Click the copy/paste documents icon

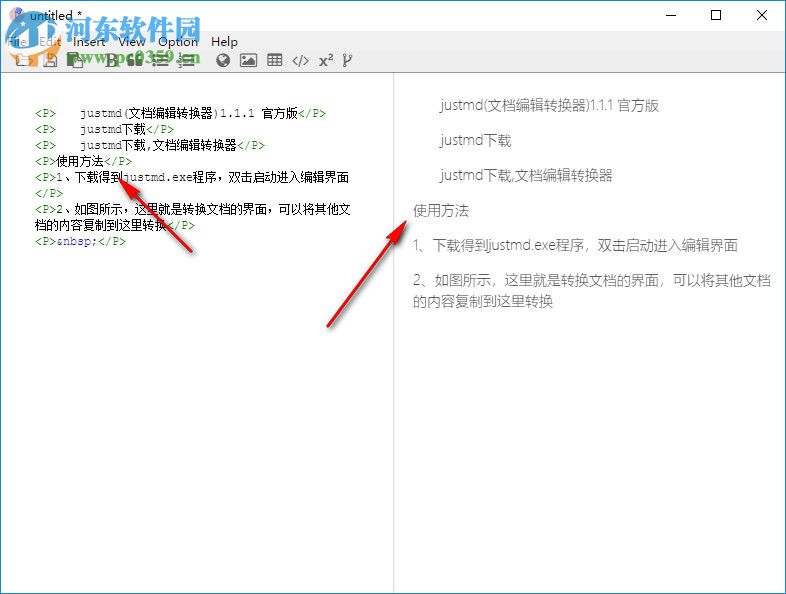(x=75, y=61)
